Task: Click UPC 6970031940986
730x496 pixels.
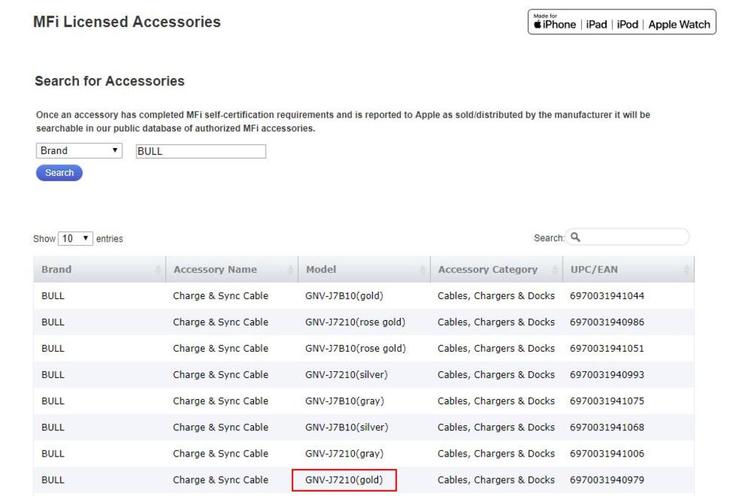Action: 607,322
